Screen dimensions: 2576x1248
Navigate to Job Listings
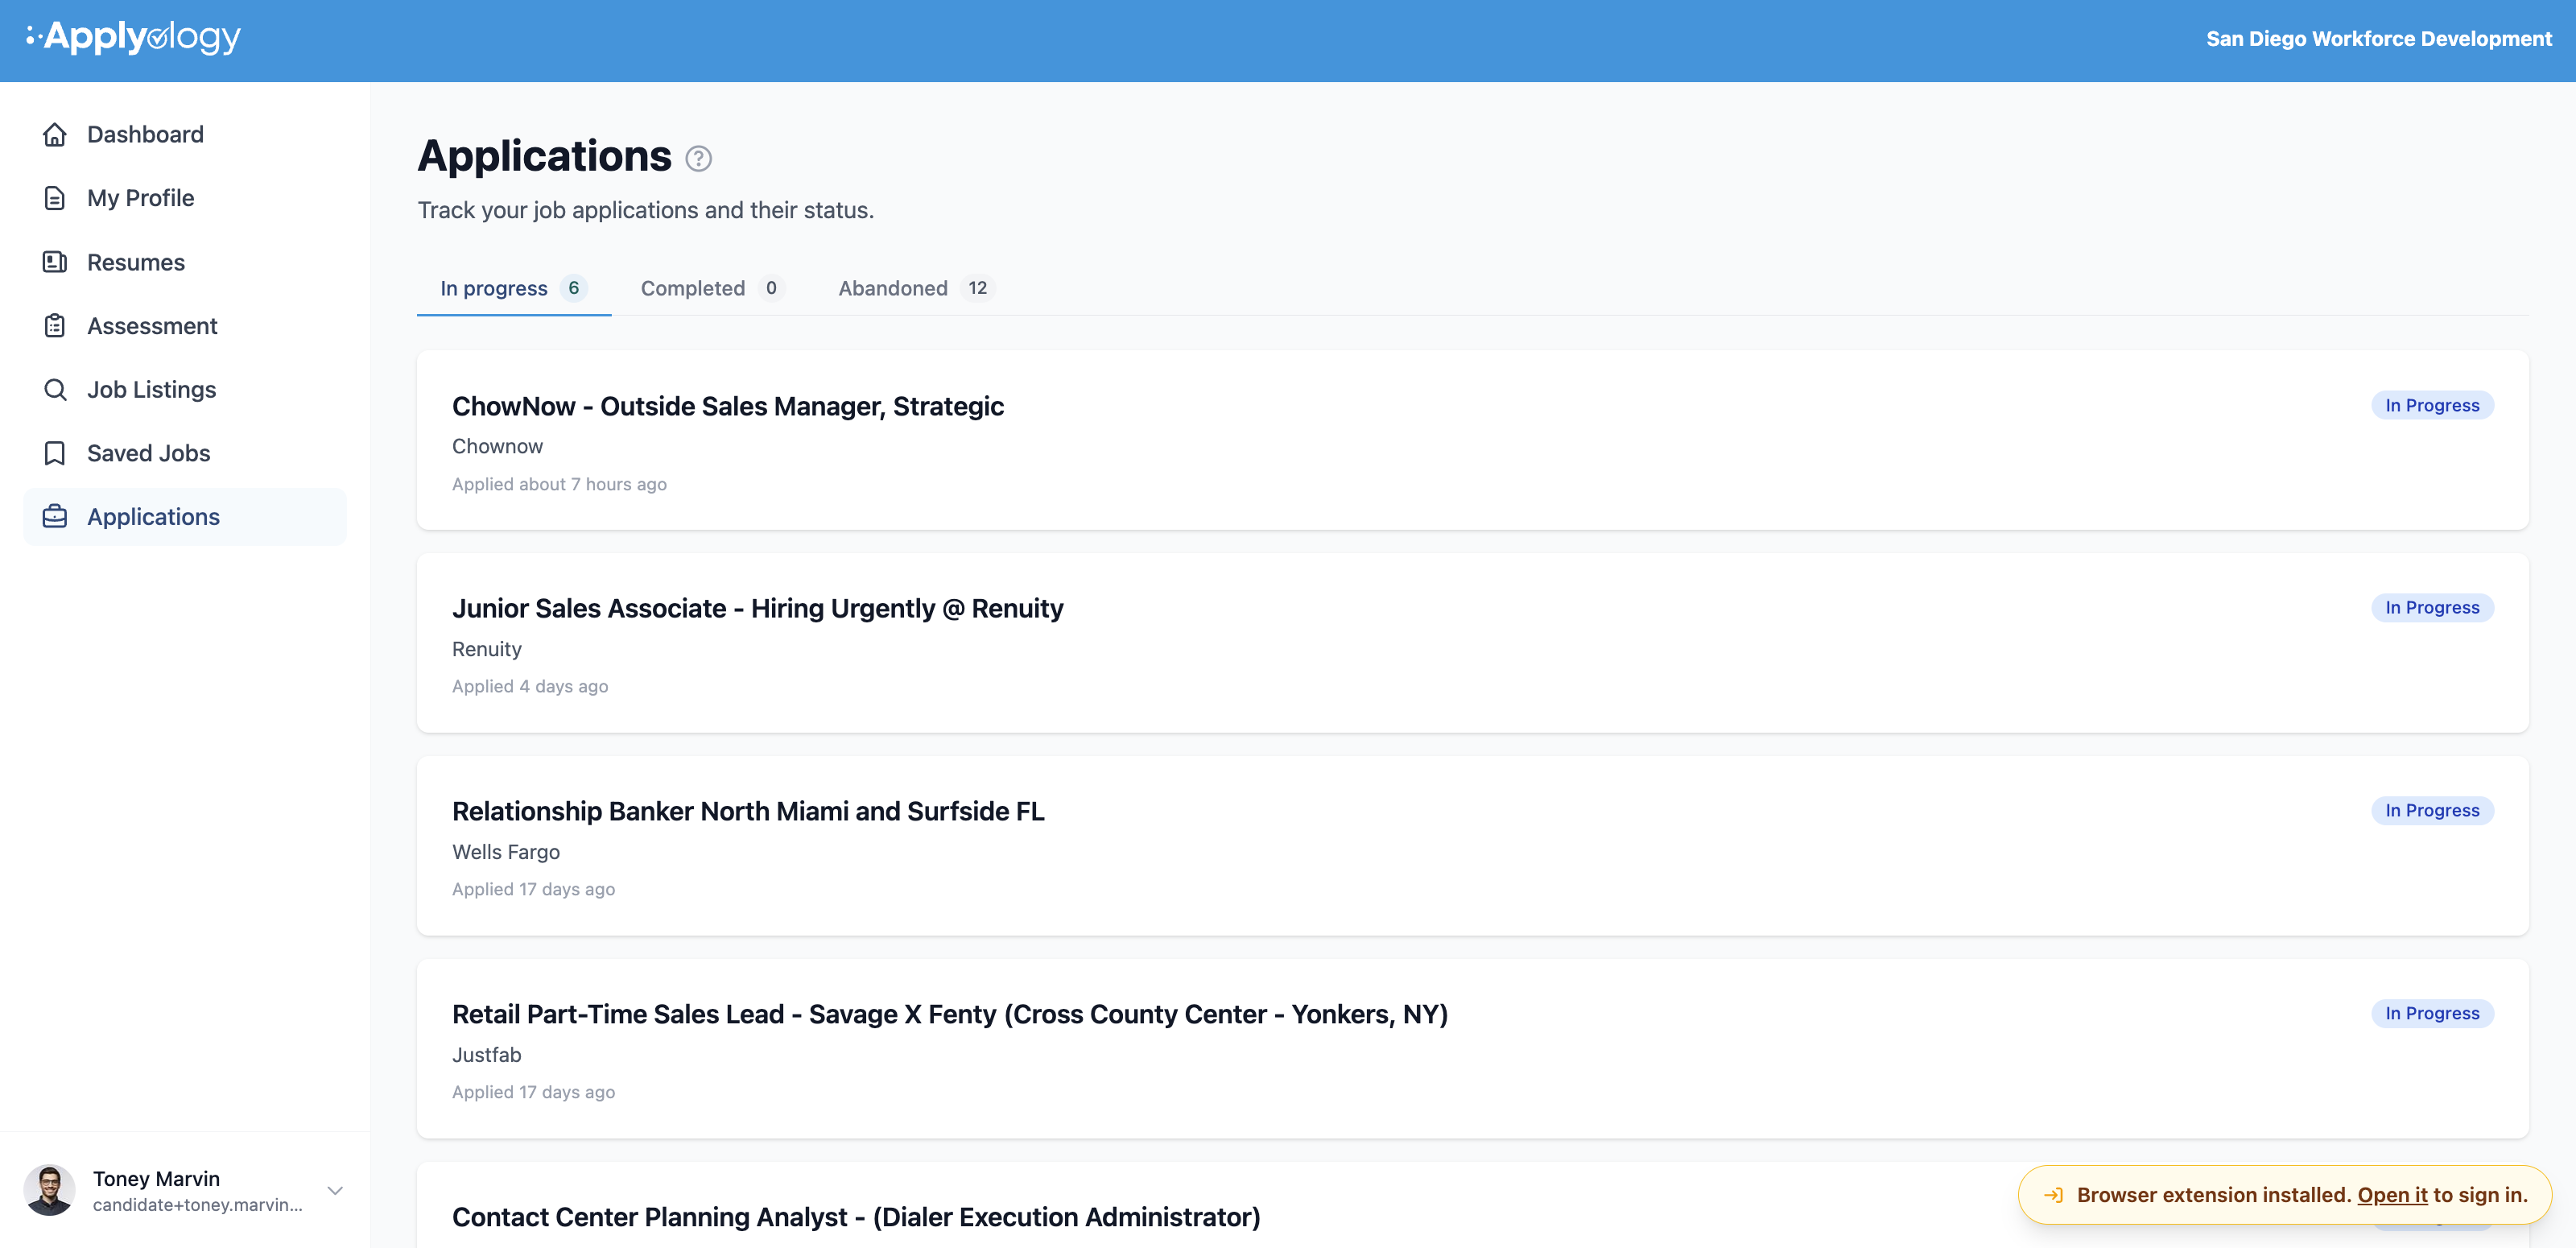(185, 389)
